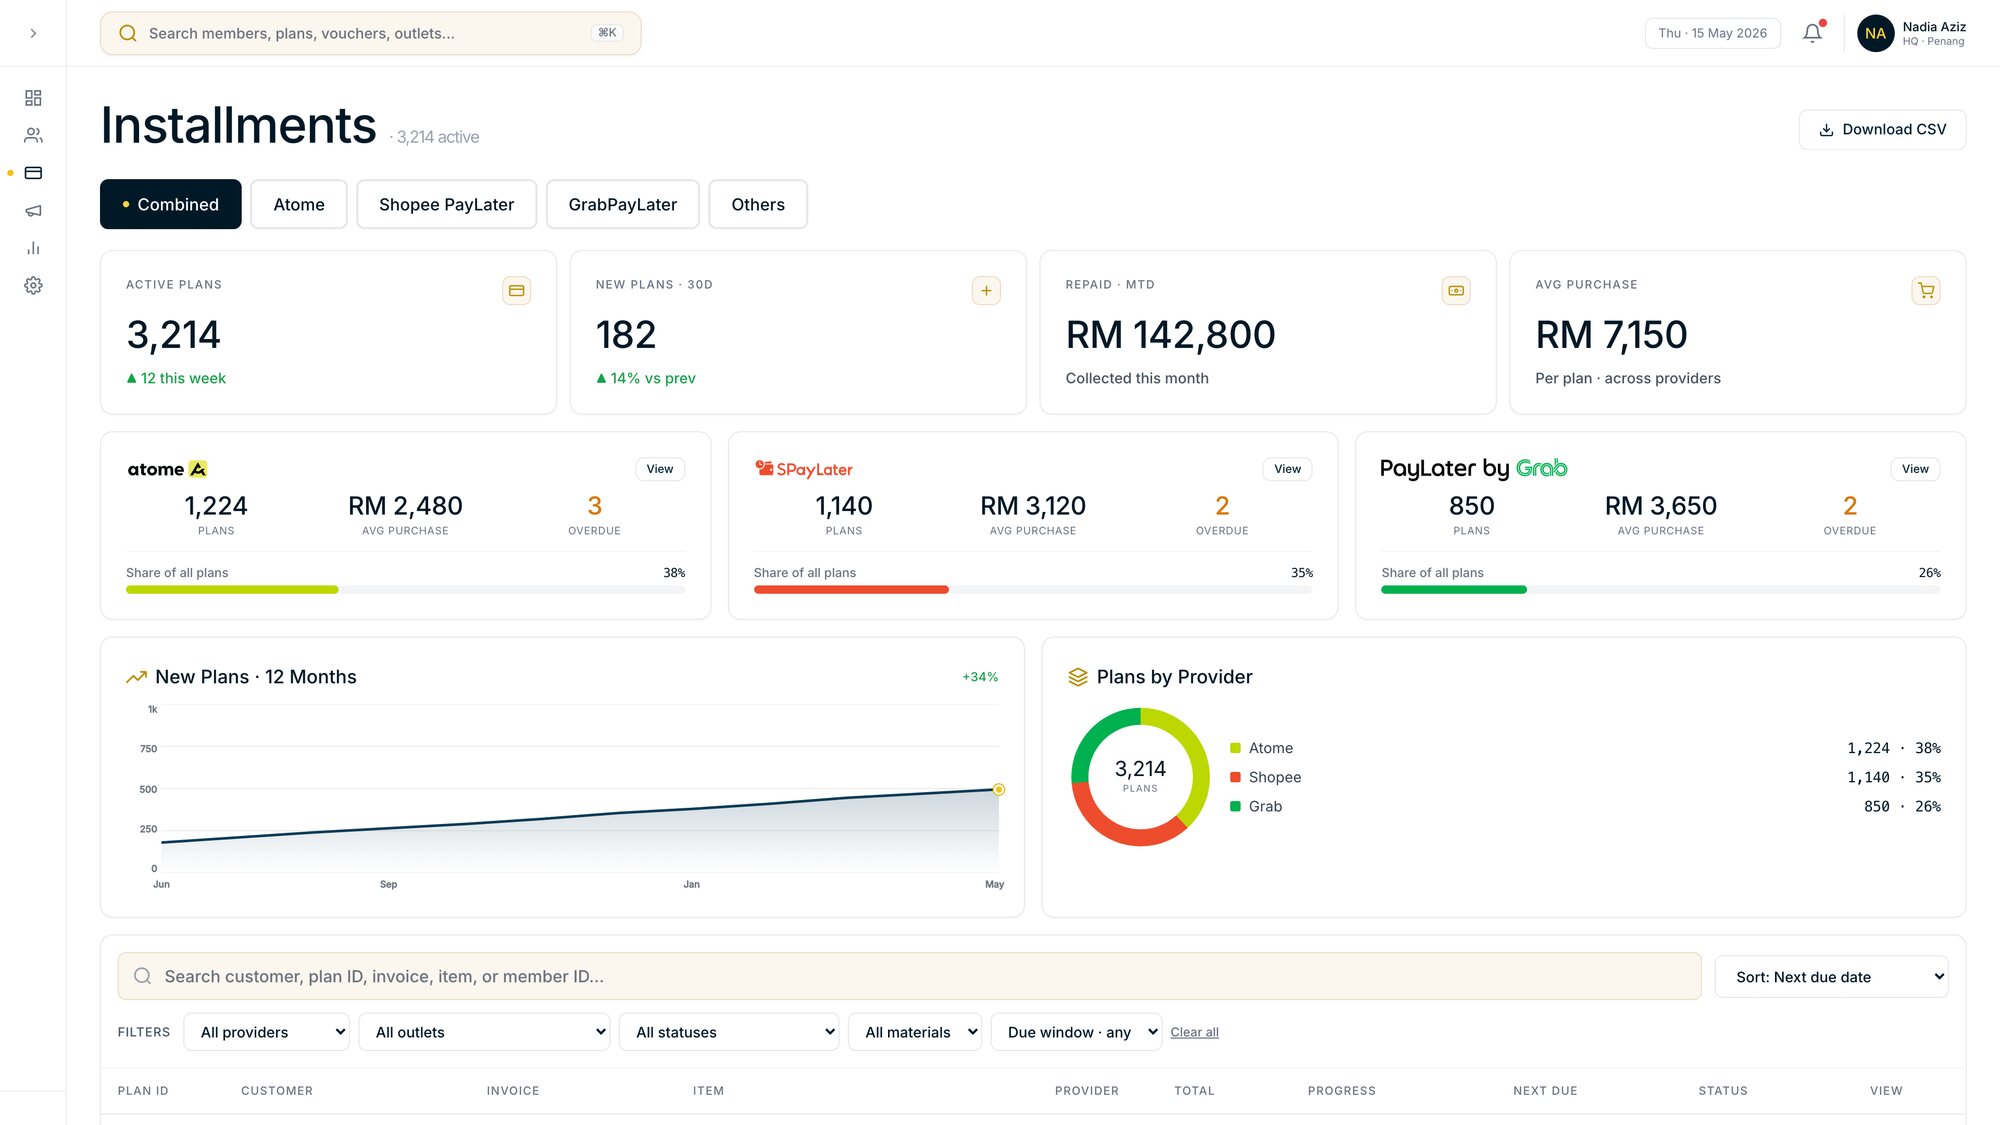Open the campaigns megaphone icon in sidebar

pyautogui.click(x=33, y=210)
